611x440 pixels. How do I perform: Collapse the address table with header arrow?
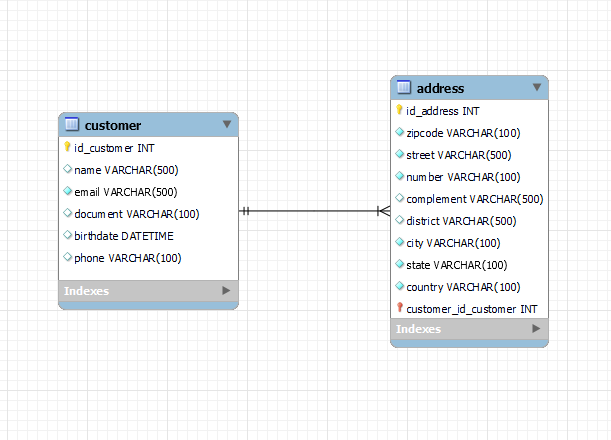(x=537, y=87)
